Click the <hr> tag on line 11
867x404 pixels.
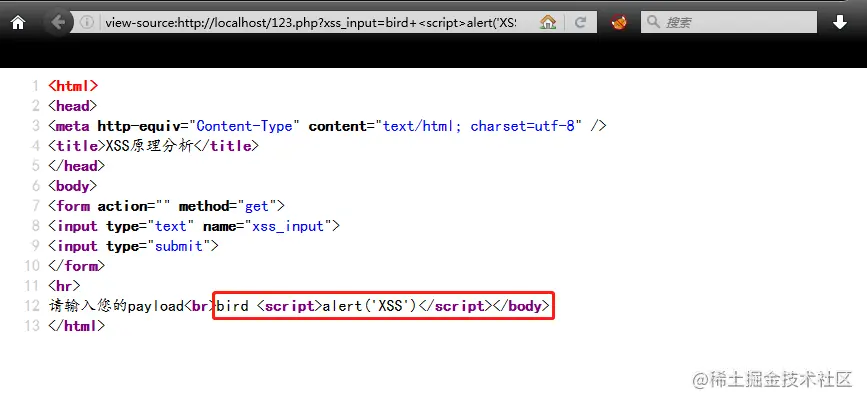click(x=64, y=286)
